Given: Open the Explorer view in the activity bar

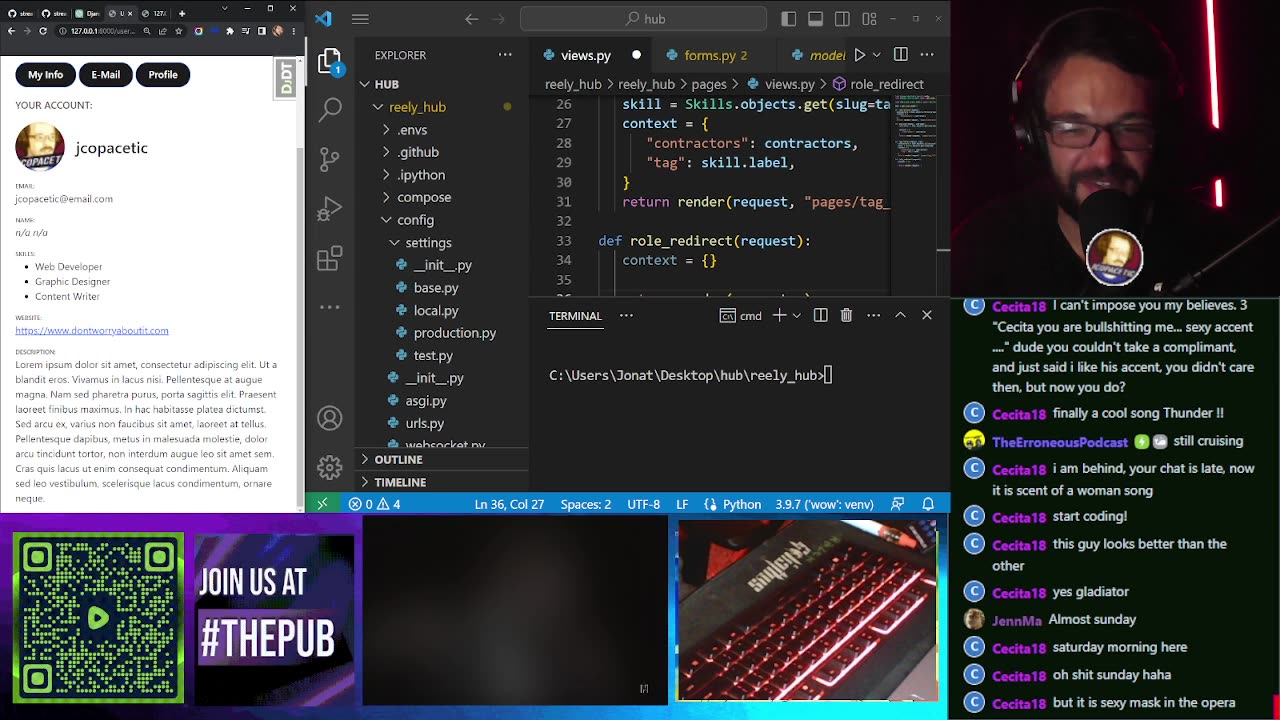Looking at the screenshot, I should click(x=330, y=62).
